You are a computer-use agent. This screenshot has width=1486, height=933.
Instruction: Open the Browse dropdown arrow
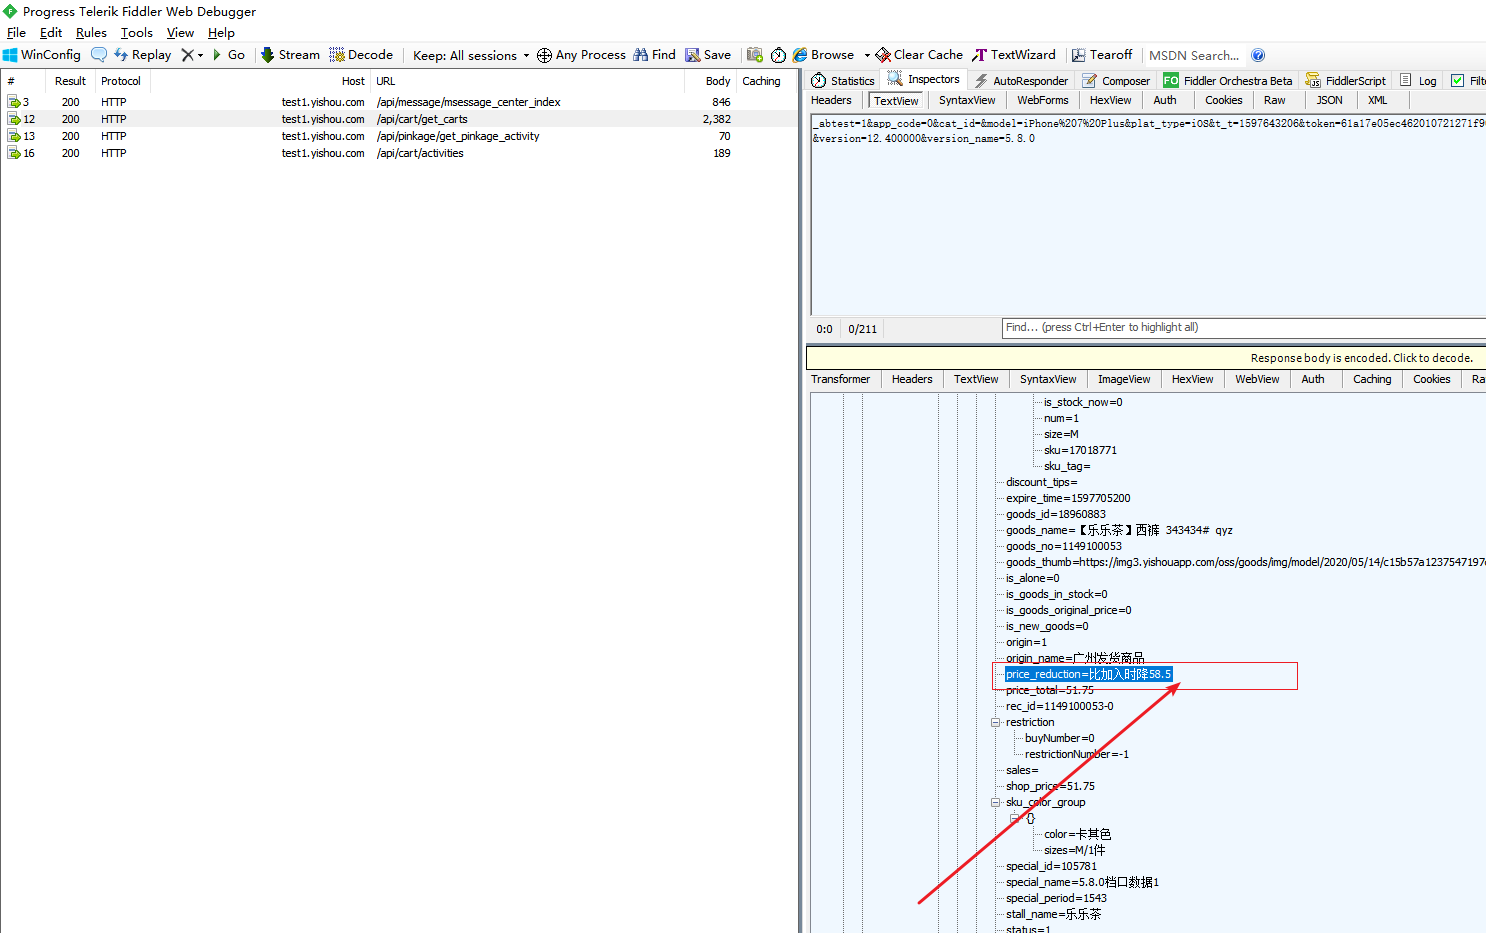(867, 56)
